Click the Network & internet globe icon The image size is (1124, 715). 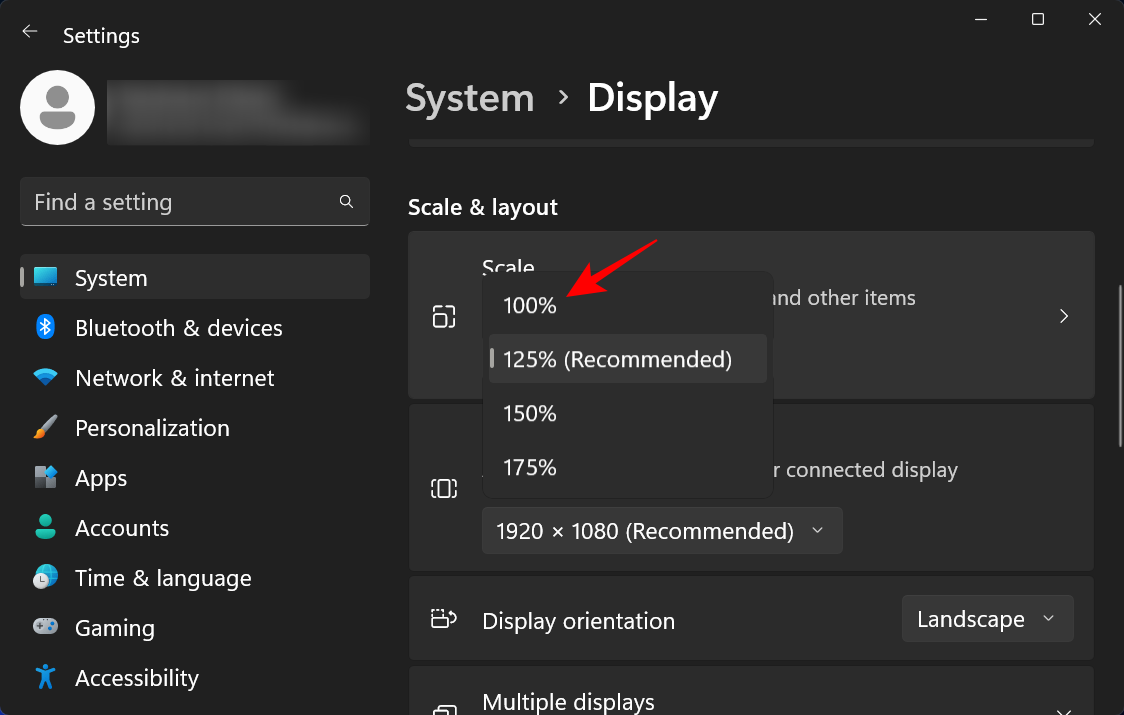point(45,378)
